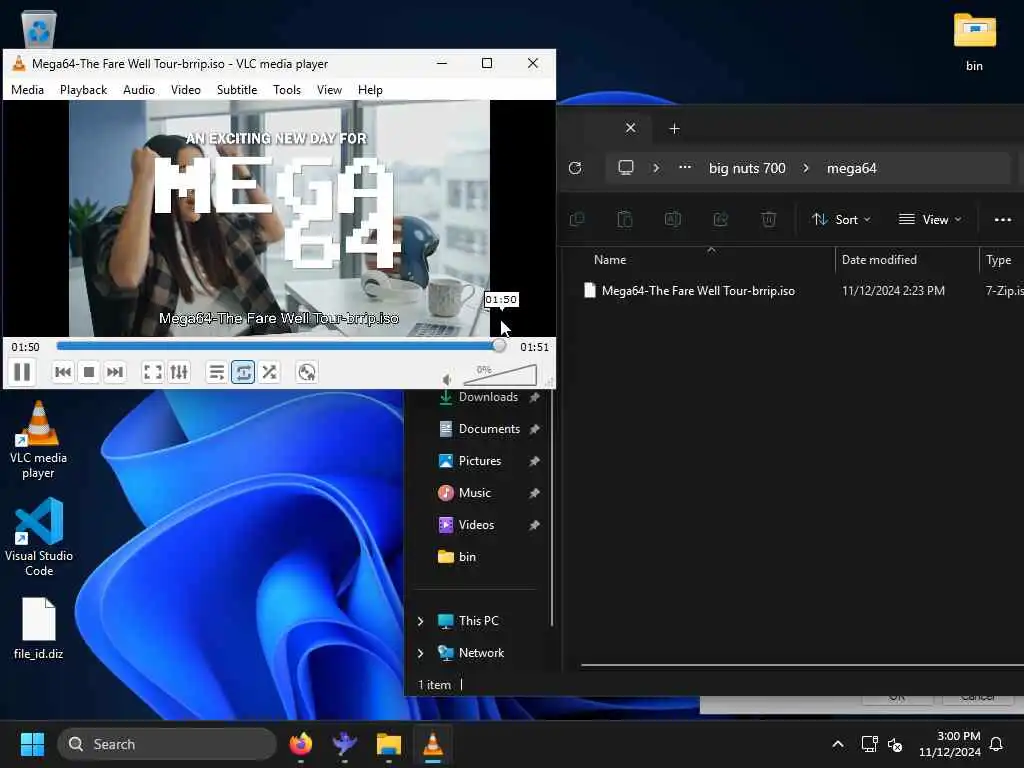
Task: Open Videos in Explorer sidebar
Action: [476, 525]
